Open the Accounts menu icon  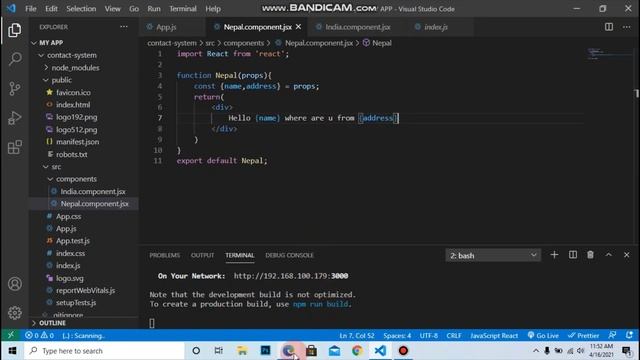pyautogui.click(x=15, y=284)
